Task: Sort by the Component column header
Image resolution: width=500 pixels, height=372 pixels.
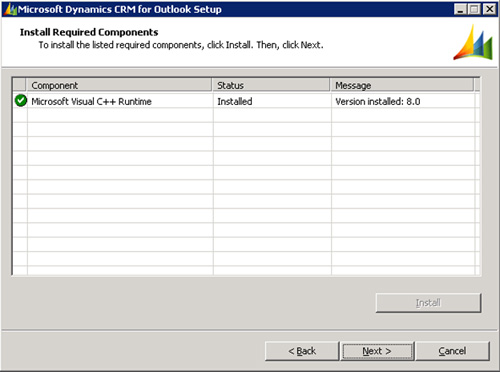Action: point(119,85)
